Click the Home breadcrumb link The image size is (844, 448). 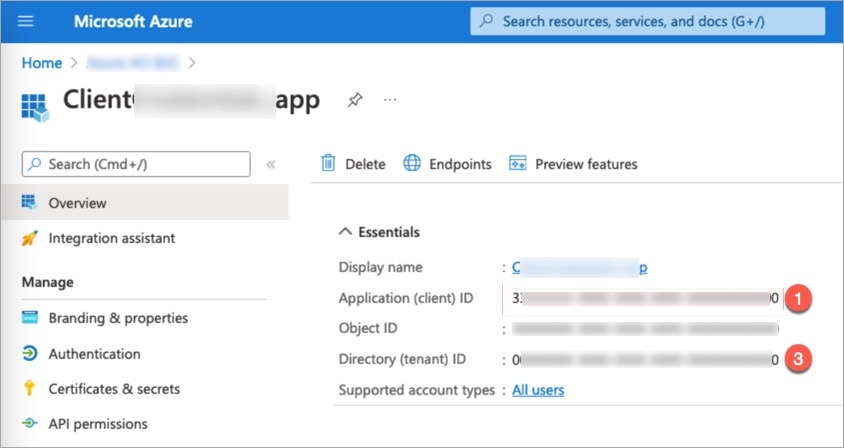(42, 63)
